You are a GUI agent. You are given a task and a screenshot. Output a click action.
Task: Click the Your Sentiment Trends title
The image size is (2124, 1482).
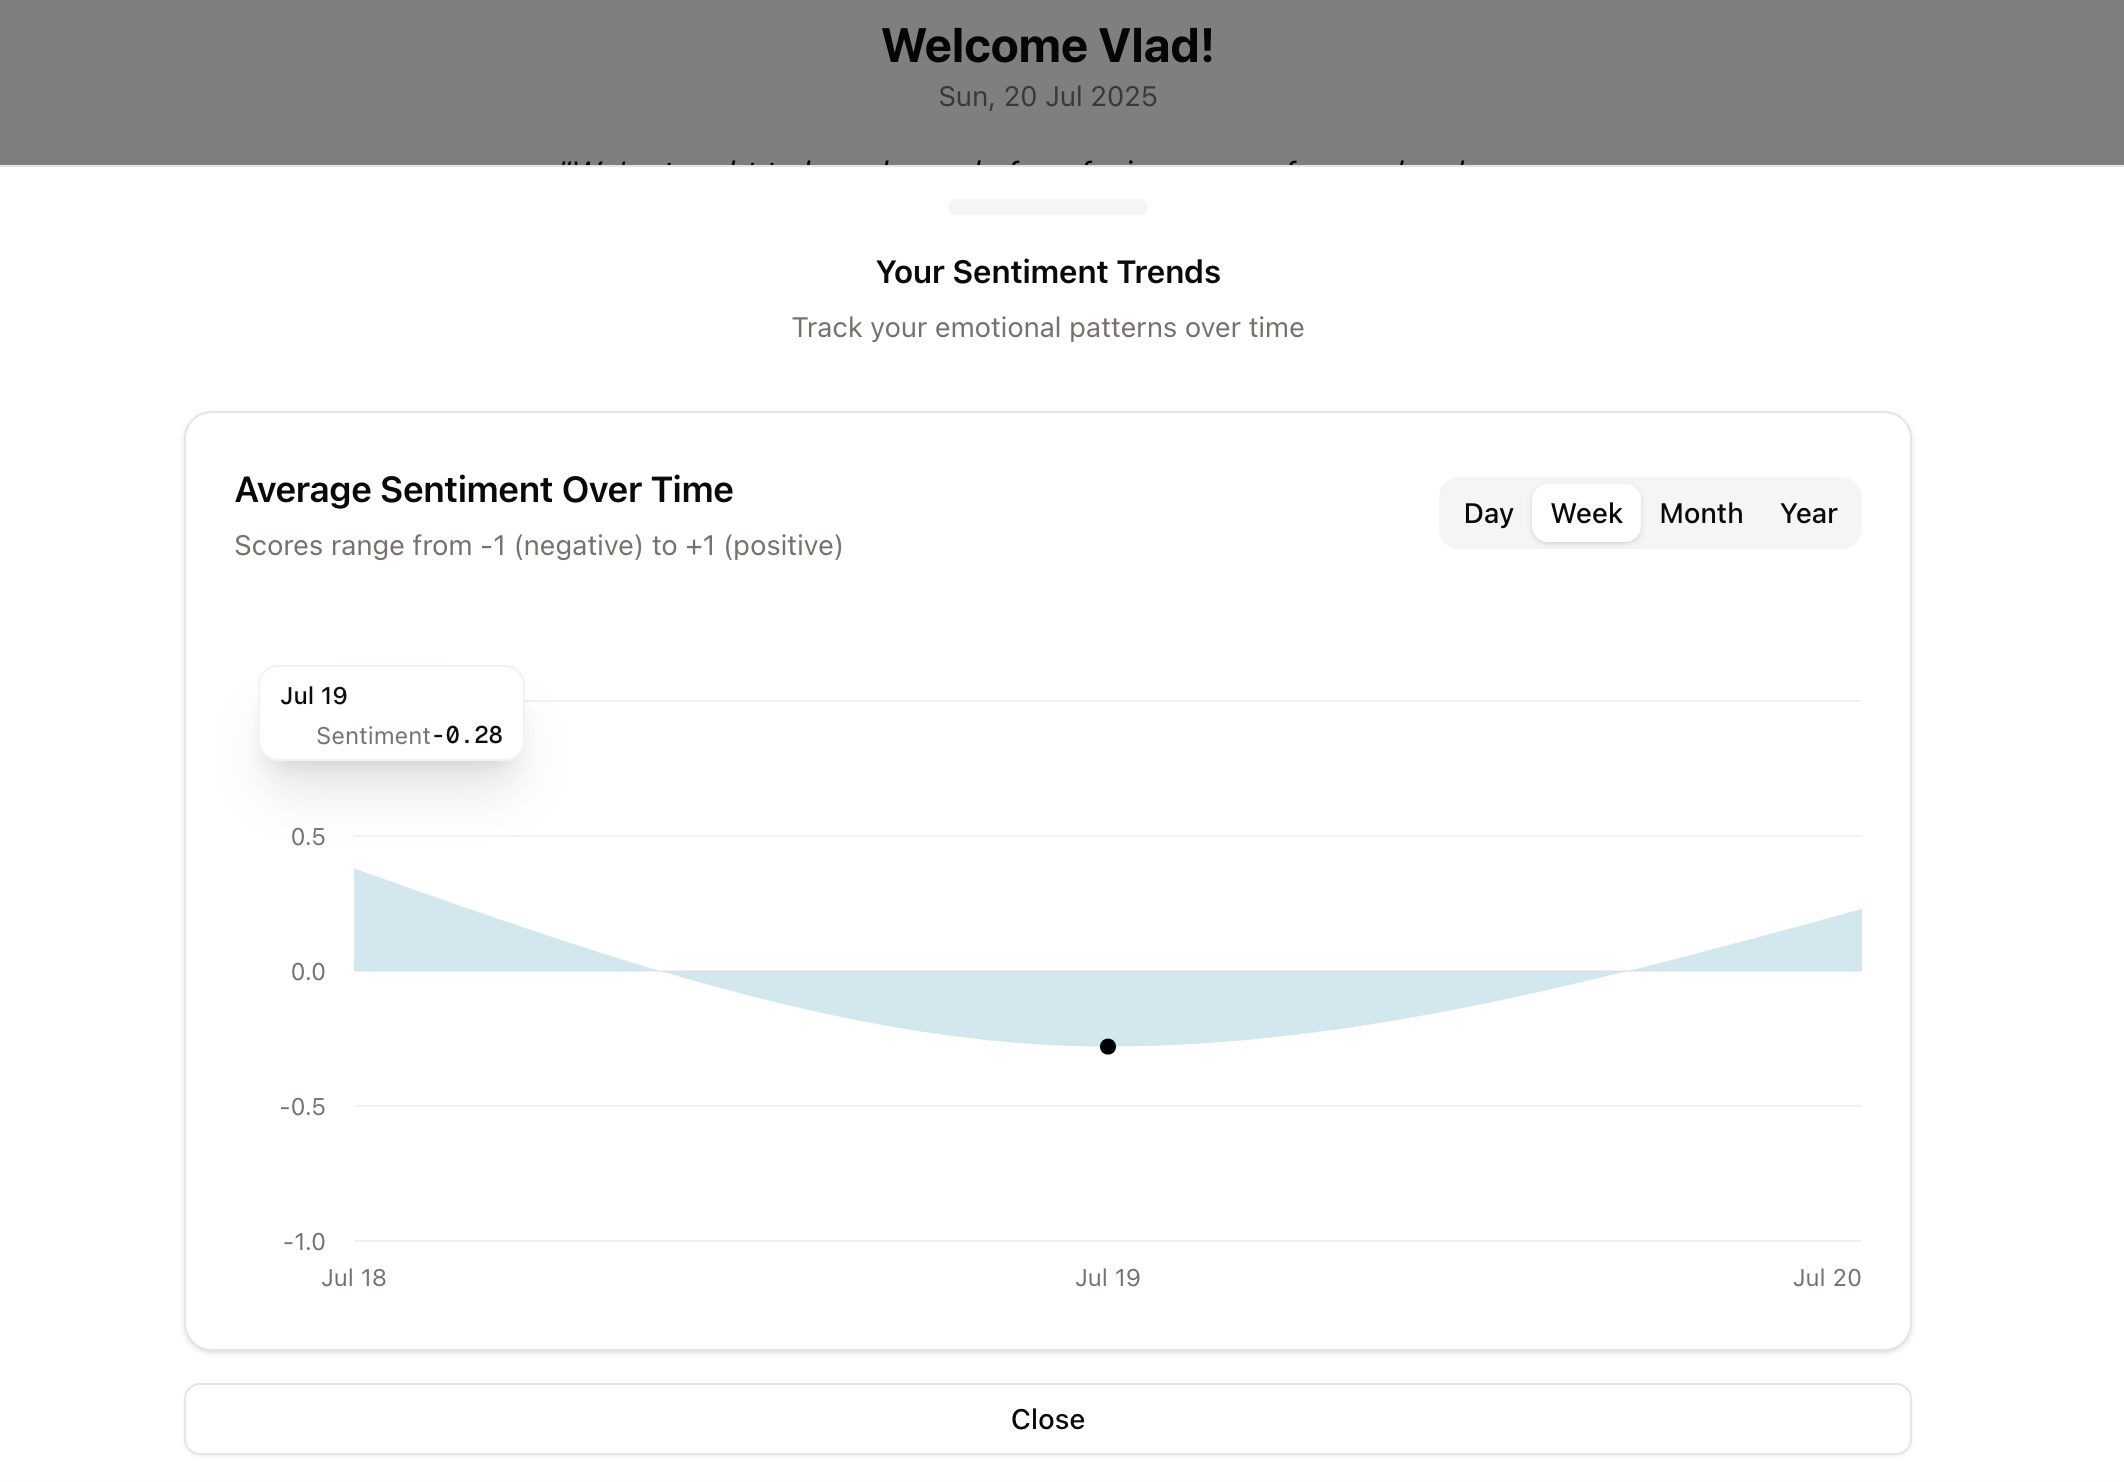tap(1047, 272)
